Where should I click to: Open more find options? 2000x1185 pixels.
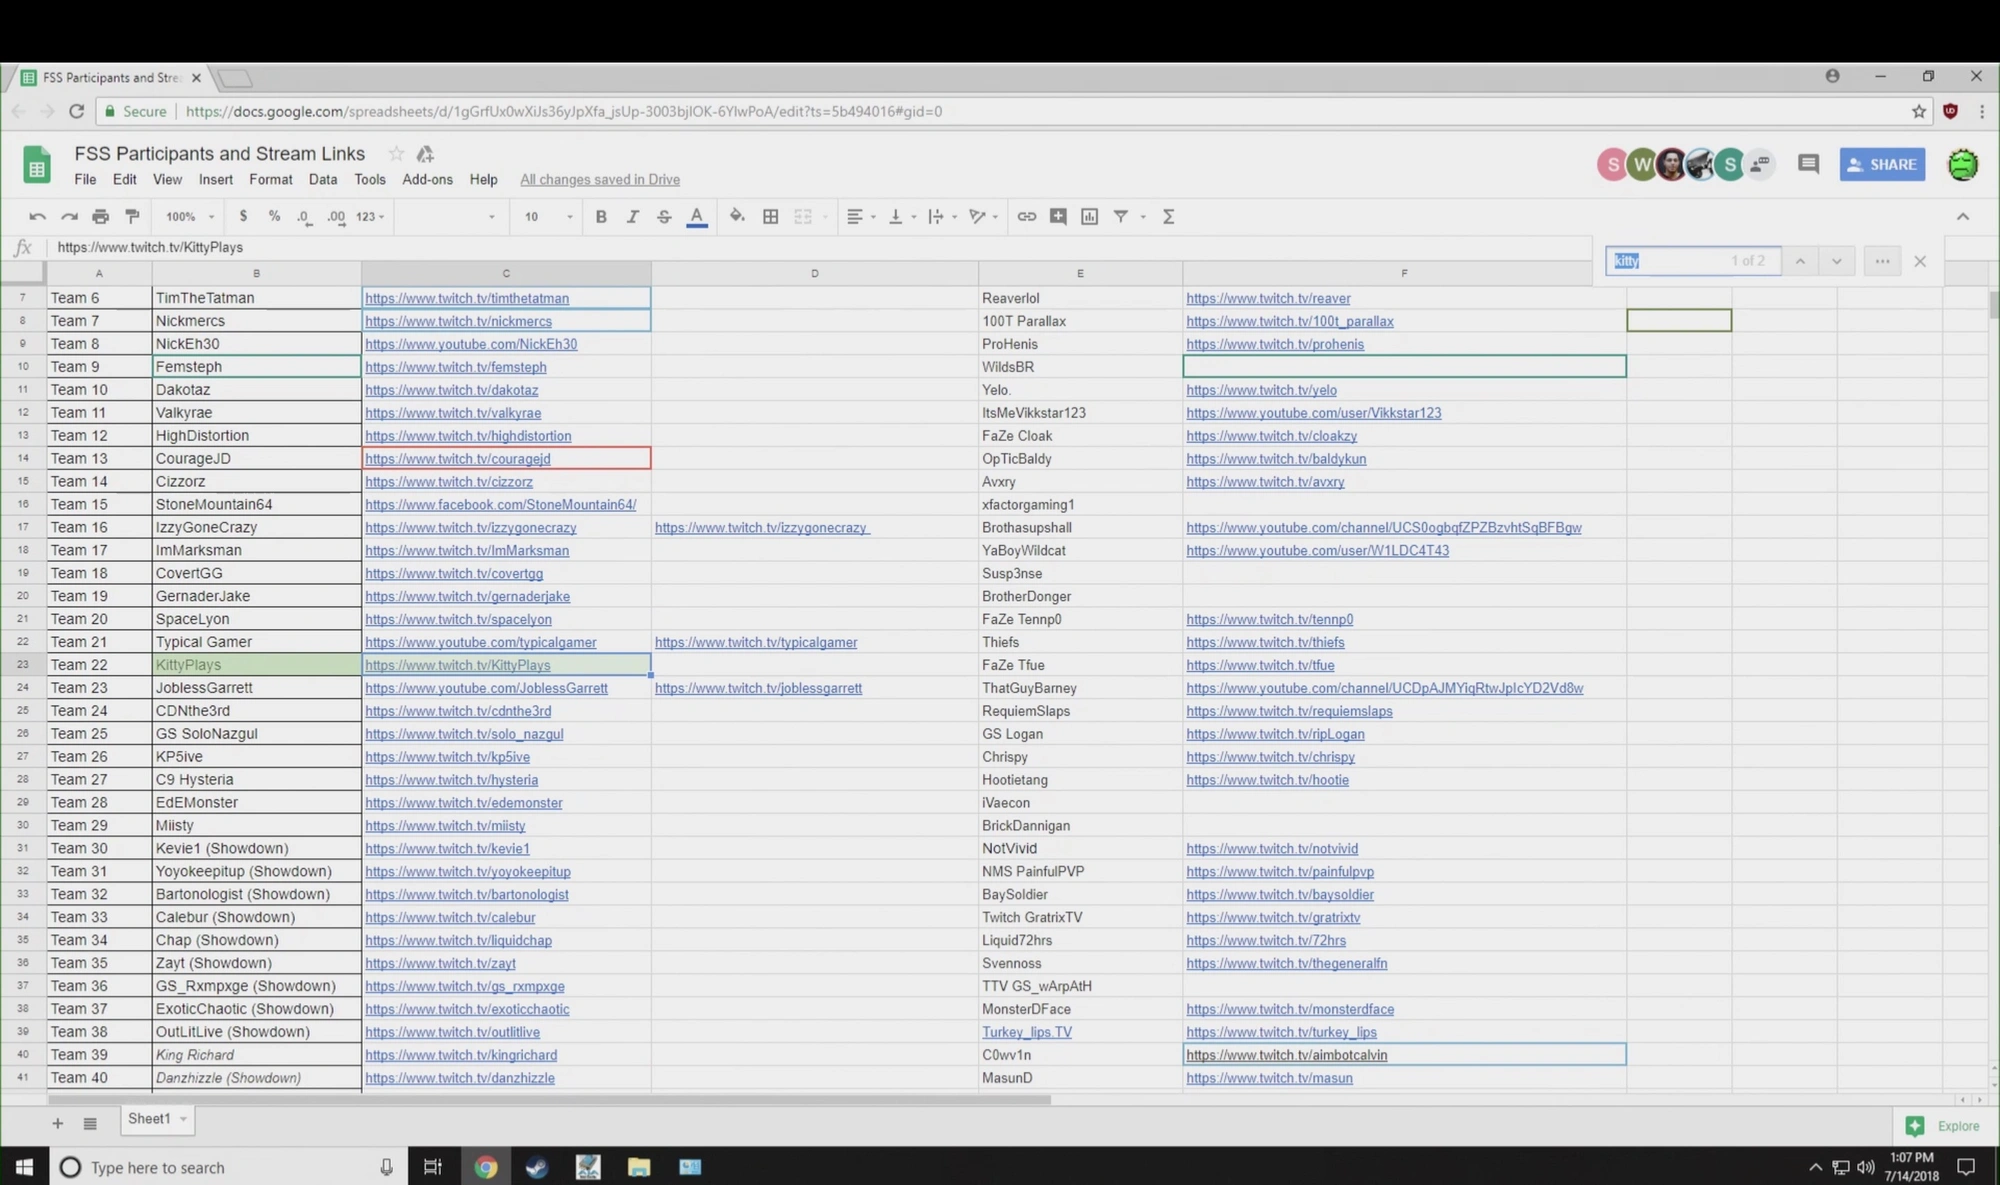(1882, 261)
